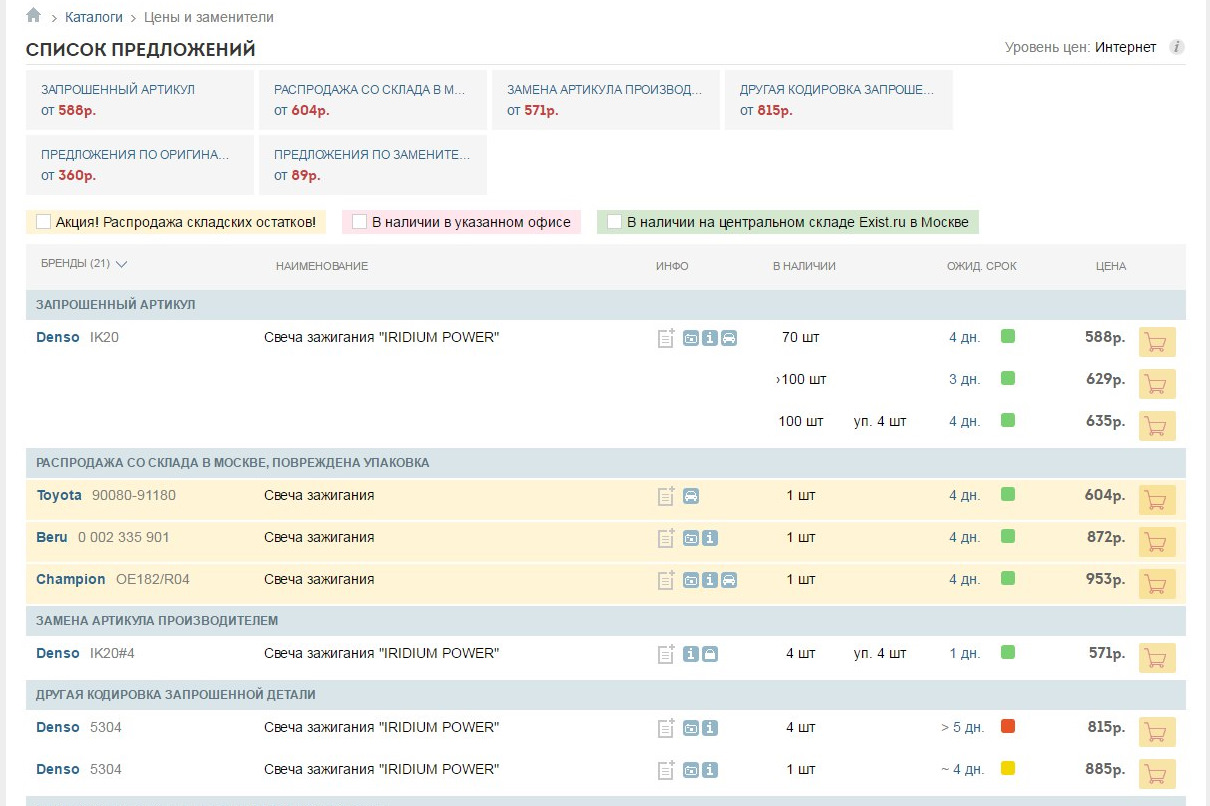Screen dimensions: 1210x806
Task: Add Champion OE182/R04 to cart
Action: (1157, 584)
